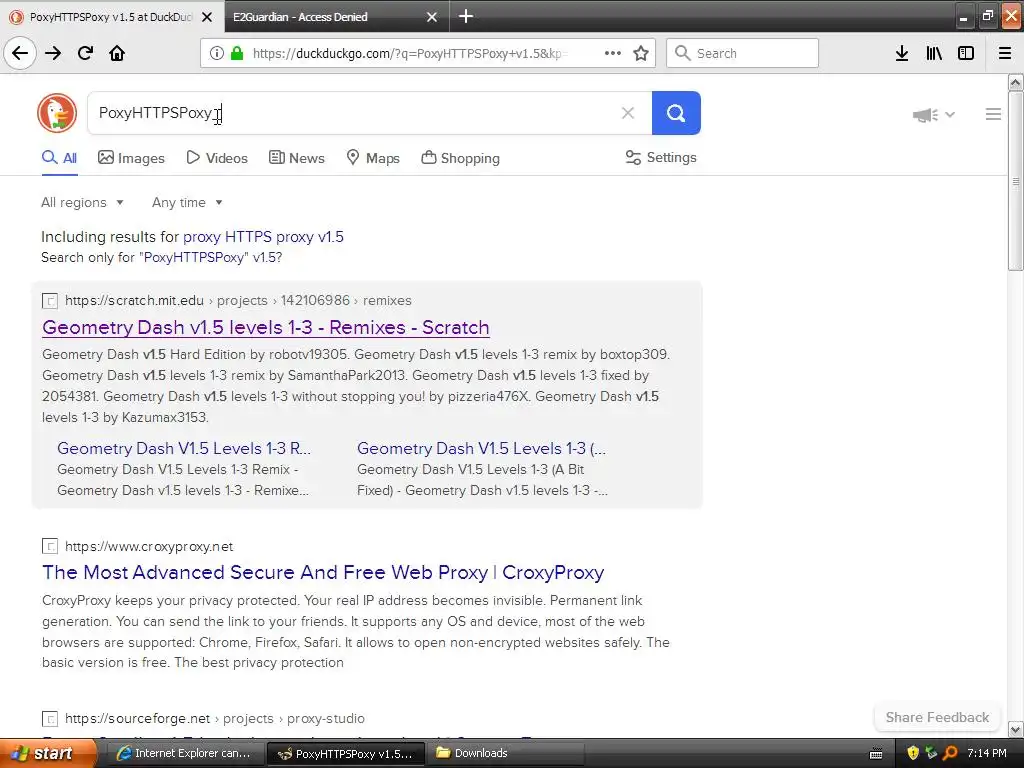The image size is (1024, 768).
Task: Click the scratch.mit.edu result favicon
Action: 50,300
